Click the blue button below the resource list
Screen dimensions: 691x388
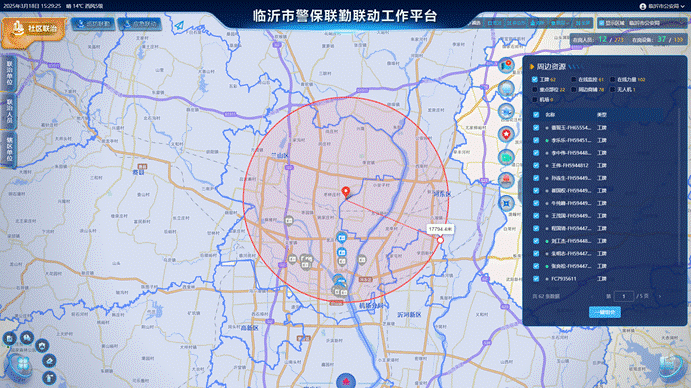tap(605, 312)
